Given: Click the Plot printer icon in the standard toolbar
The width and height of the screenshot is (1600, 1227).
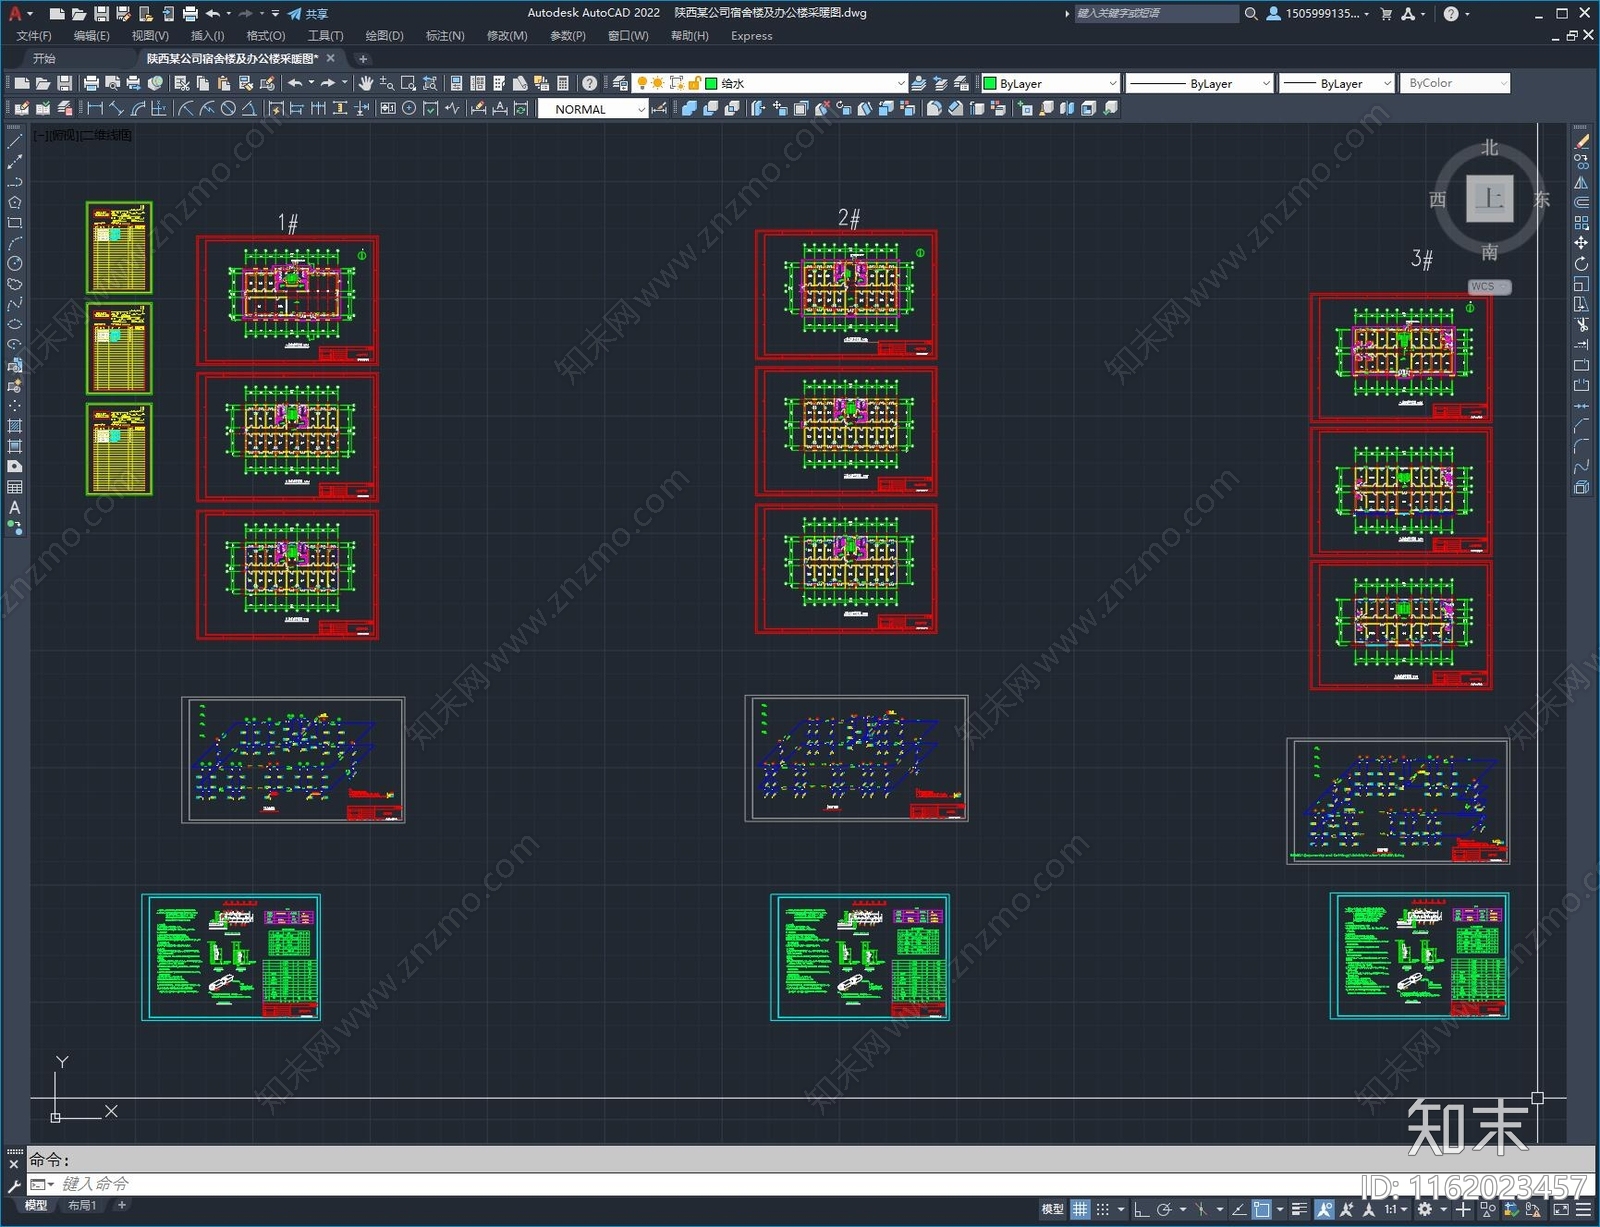Looking at the screenshot, I should point(91,83).
